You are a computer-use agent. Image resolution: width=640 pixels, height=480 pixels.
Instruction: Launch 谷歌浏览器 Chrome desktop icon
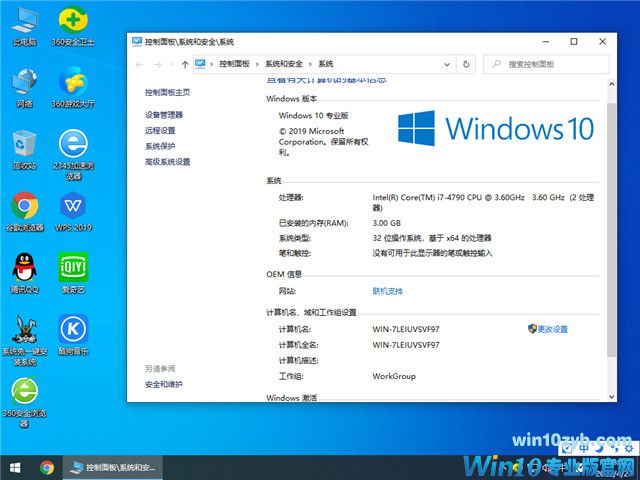(24, 211)
